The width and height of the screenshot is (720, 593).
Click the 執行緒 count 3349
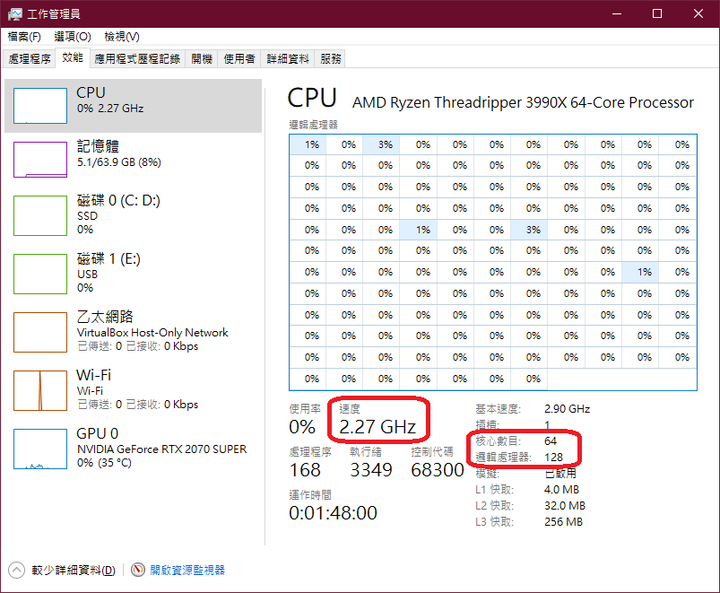point(371,470)
